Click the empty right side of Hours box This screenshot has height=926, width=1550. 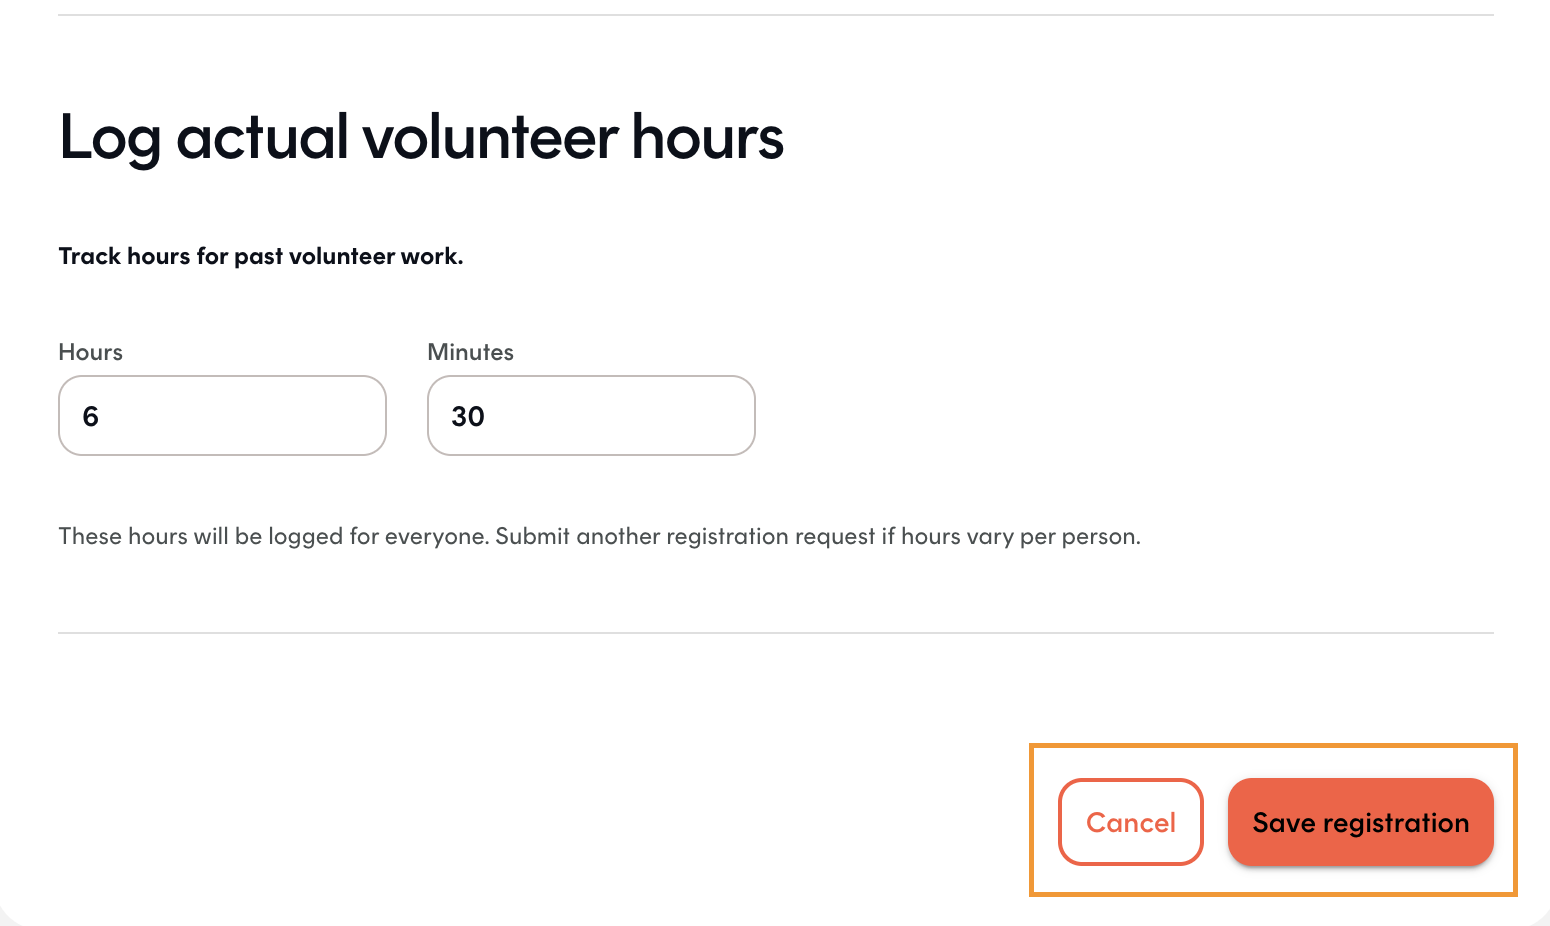coord(300,416)
